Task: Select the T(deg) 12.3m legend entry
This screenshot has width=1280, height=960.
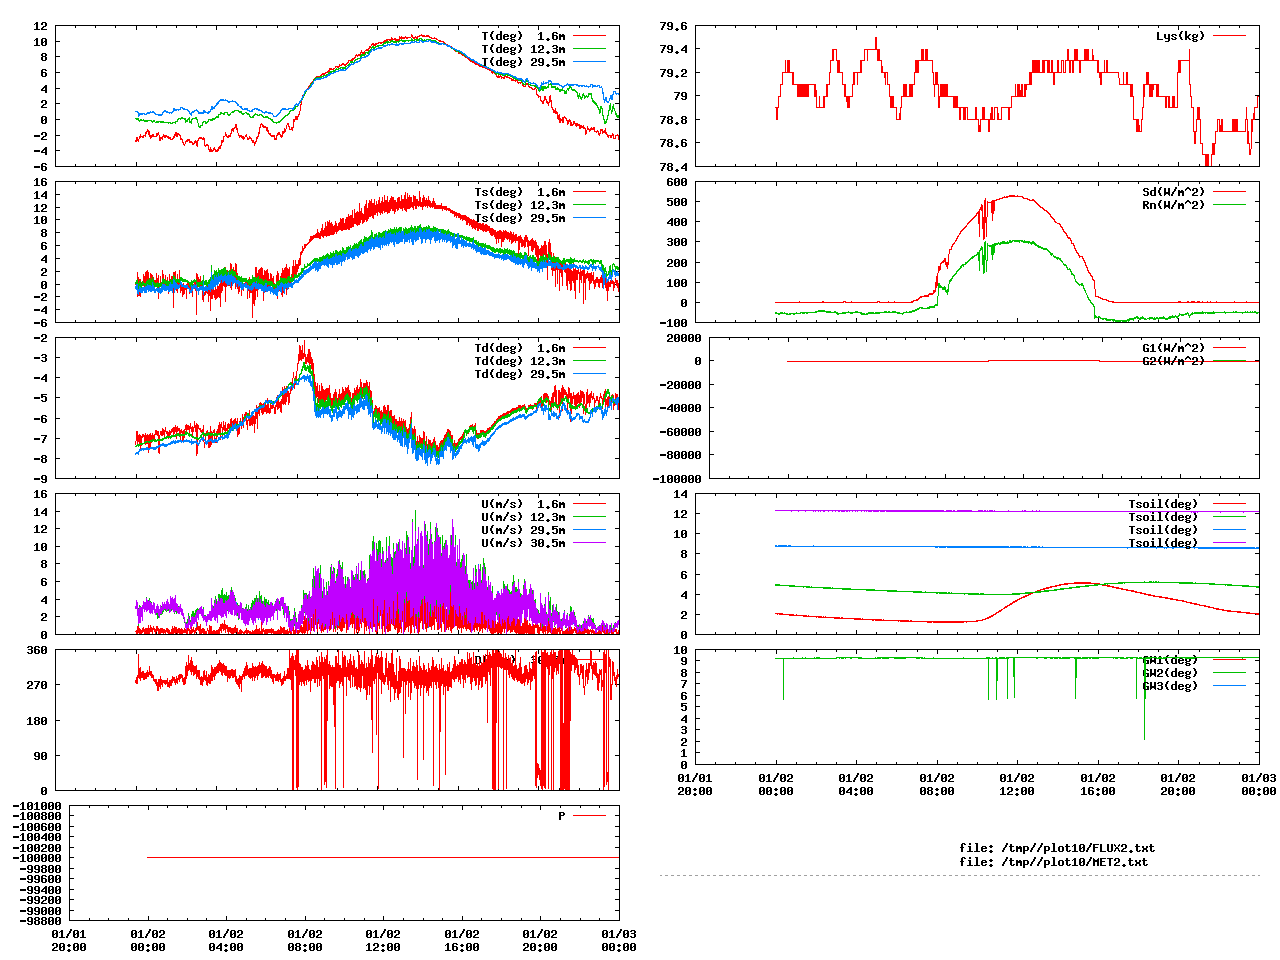Action: [x=522, y=49]
